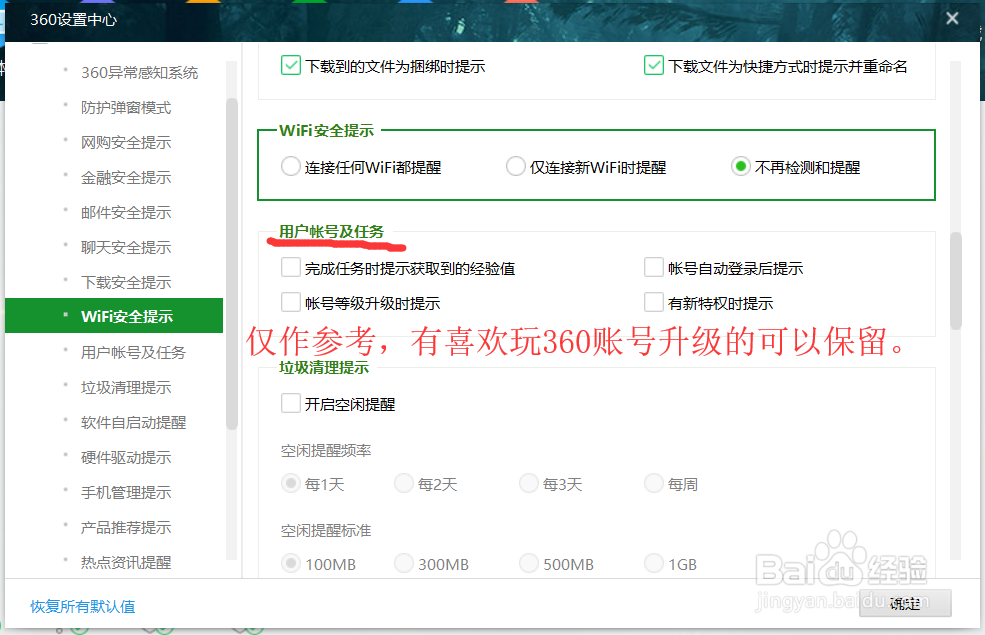Check 帐号自动登录后提示 option
This screenshot has height=635, width=985.
pyautogui.click(x=653, y=267)
